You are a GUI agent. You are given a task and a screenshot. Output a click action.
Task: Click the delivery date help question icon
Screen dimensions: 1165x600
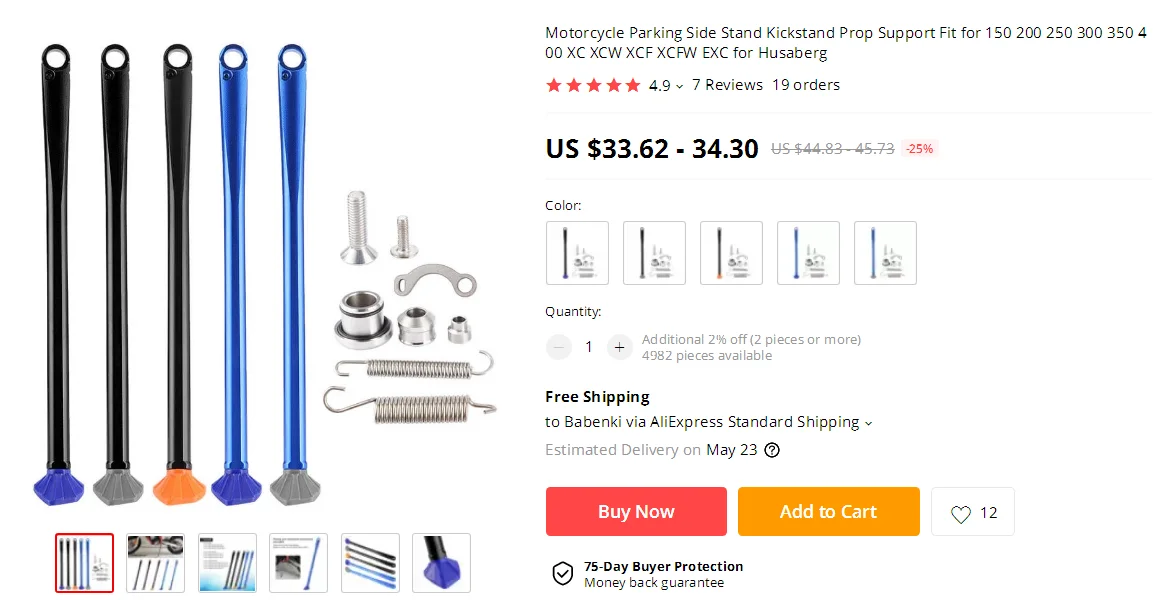coord(772,450)
